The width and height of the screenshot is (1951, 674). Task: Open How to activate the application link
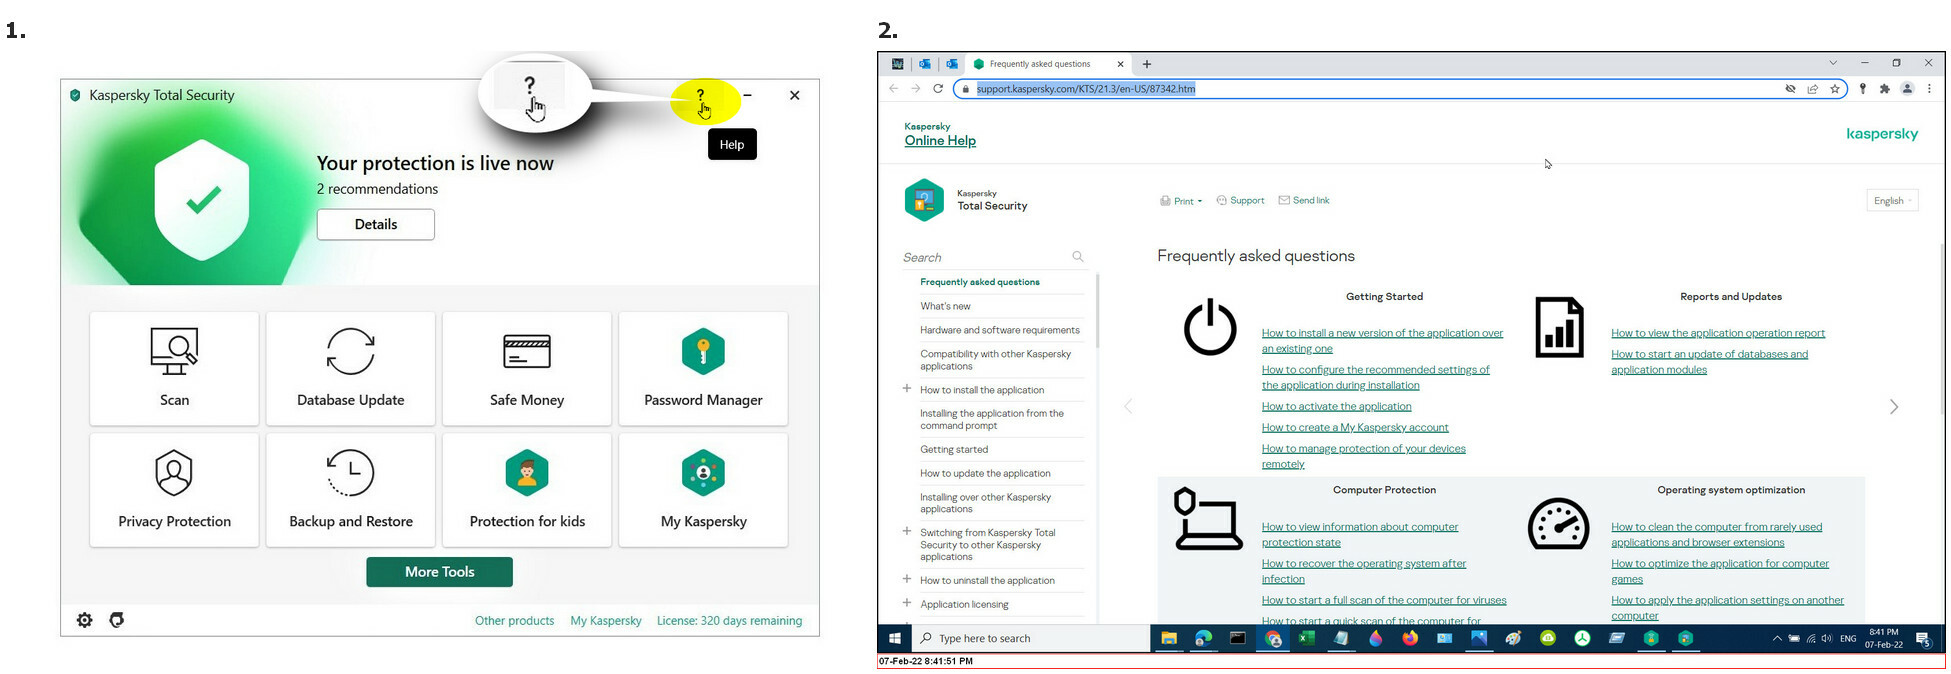tap(1336, 407)
